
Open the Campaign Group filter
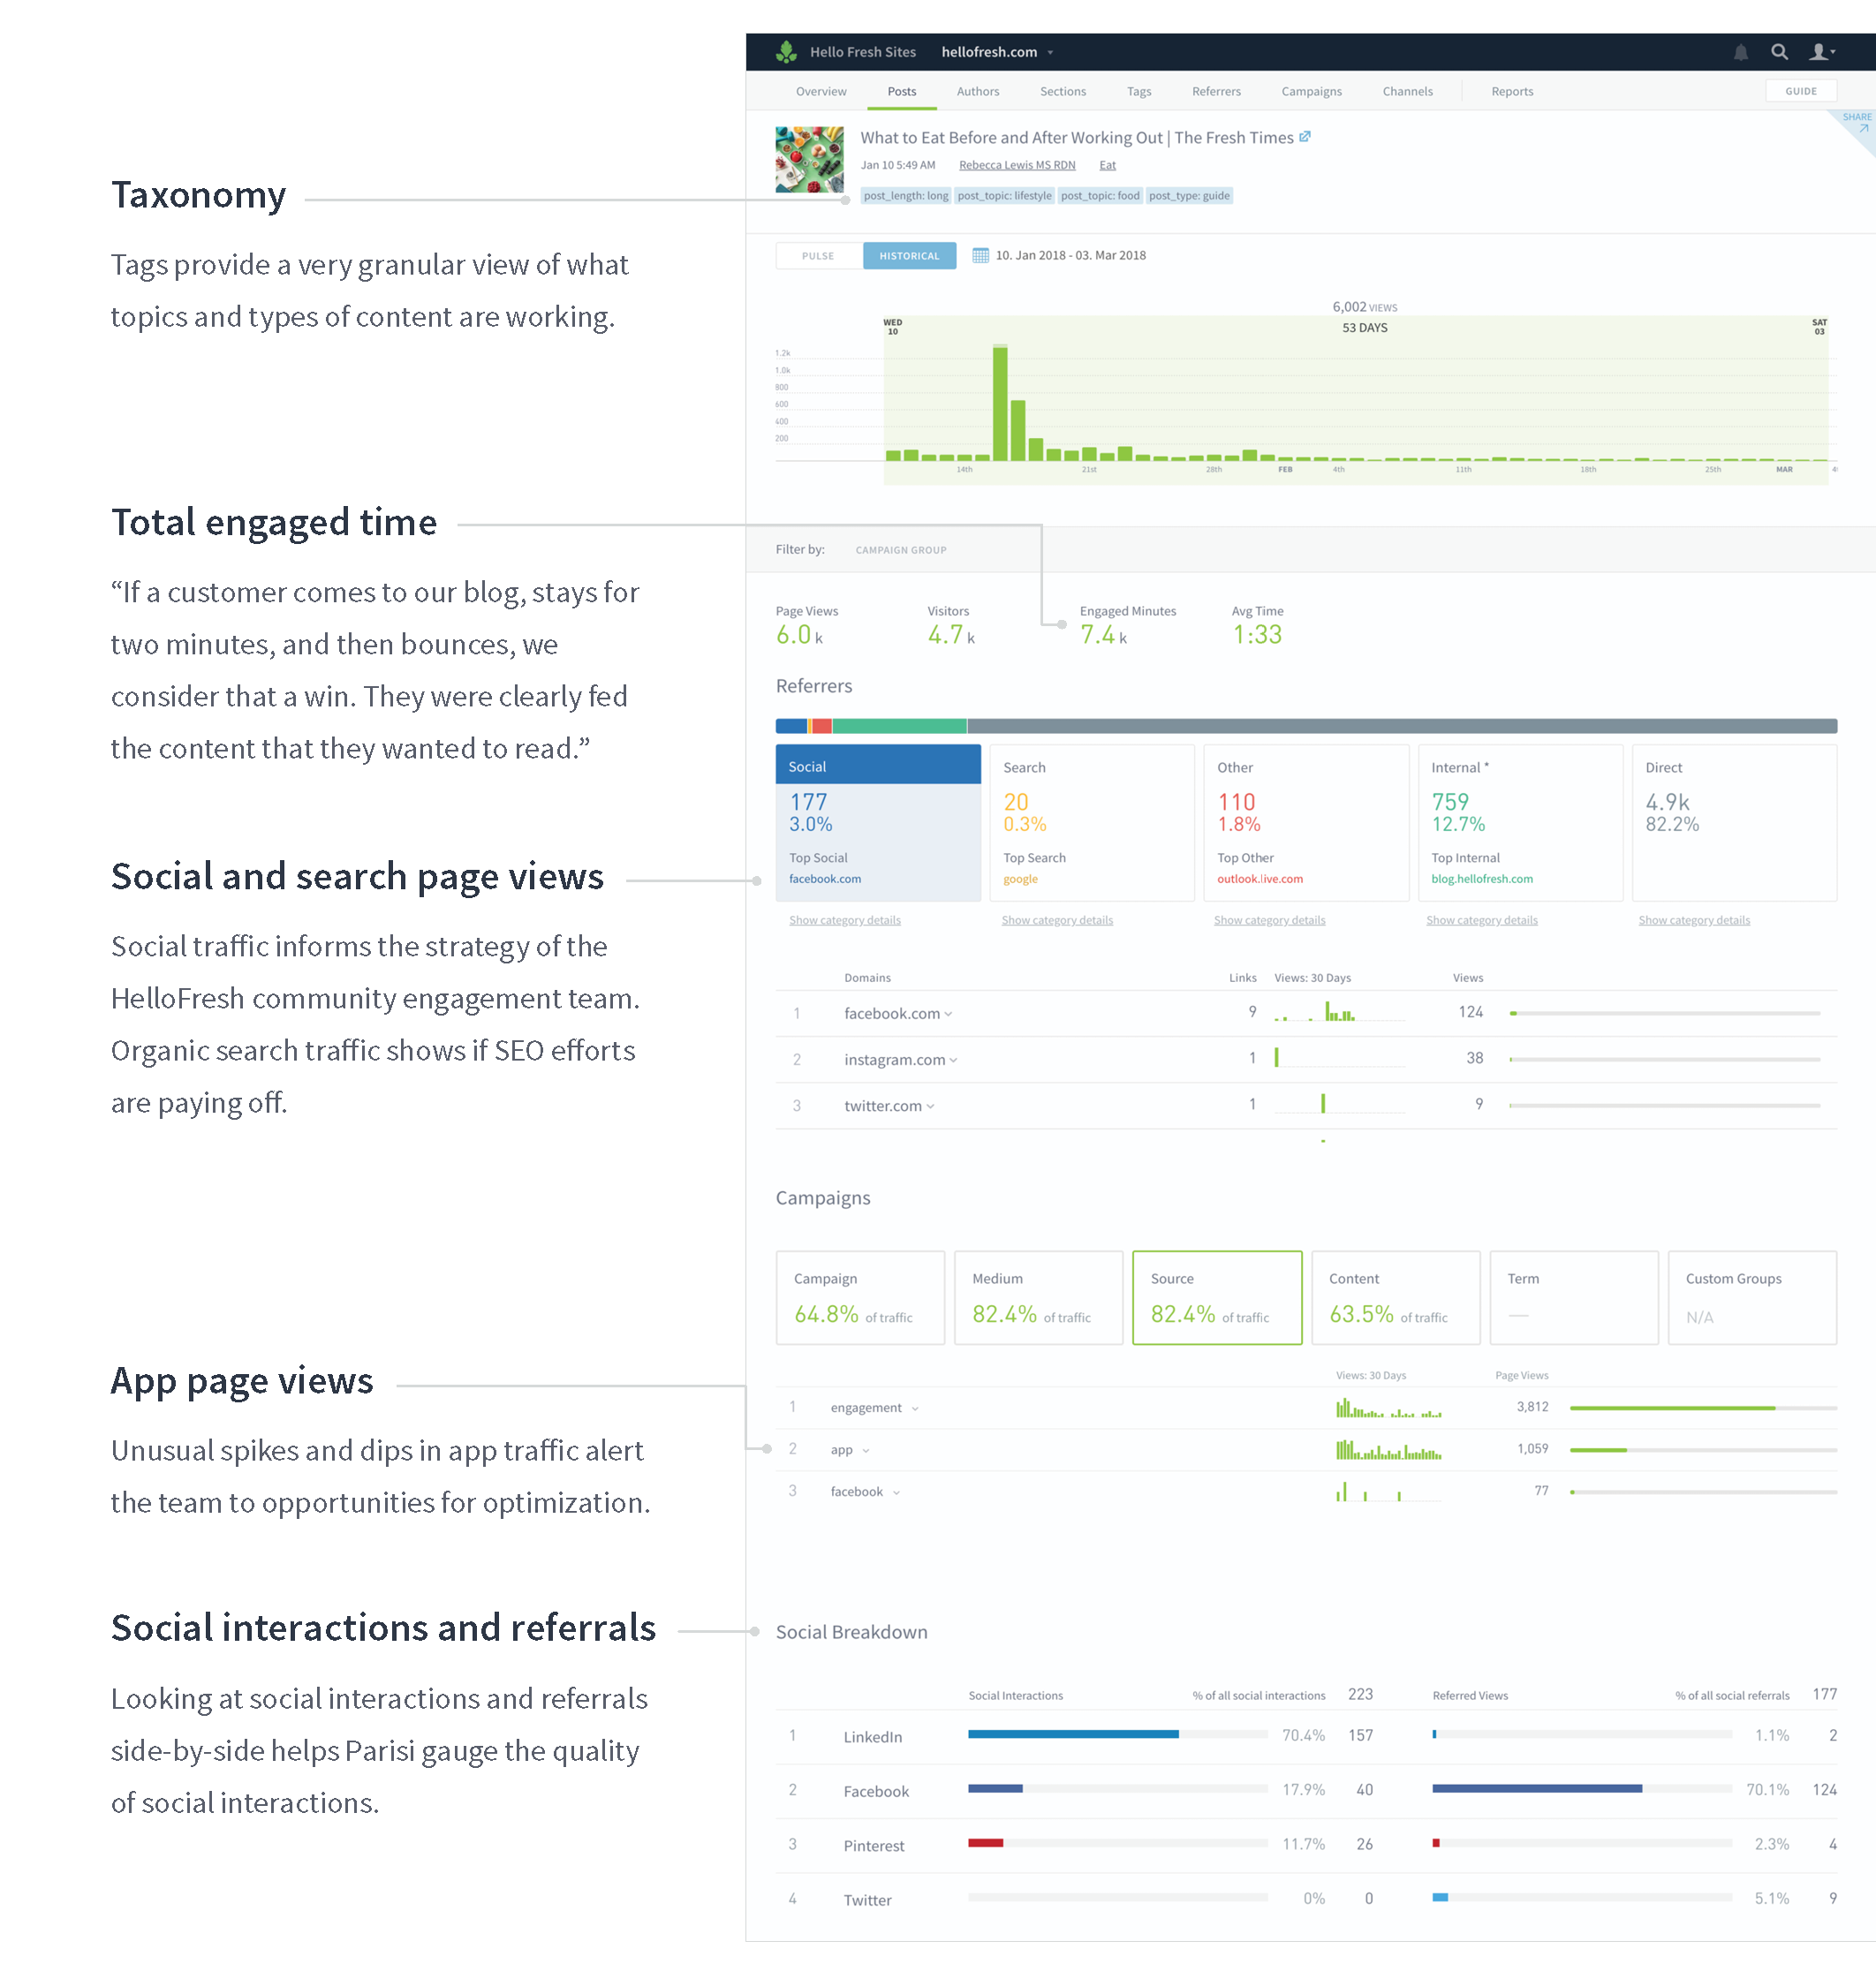click(x=901, y=550)
